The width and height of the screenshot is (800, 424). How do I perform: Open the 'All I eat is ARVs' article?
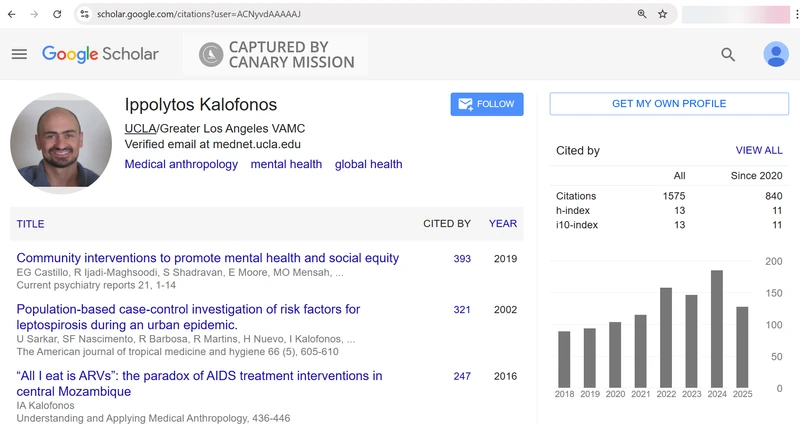(x=199, y=384)
